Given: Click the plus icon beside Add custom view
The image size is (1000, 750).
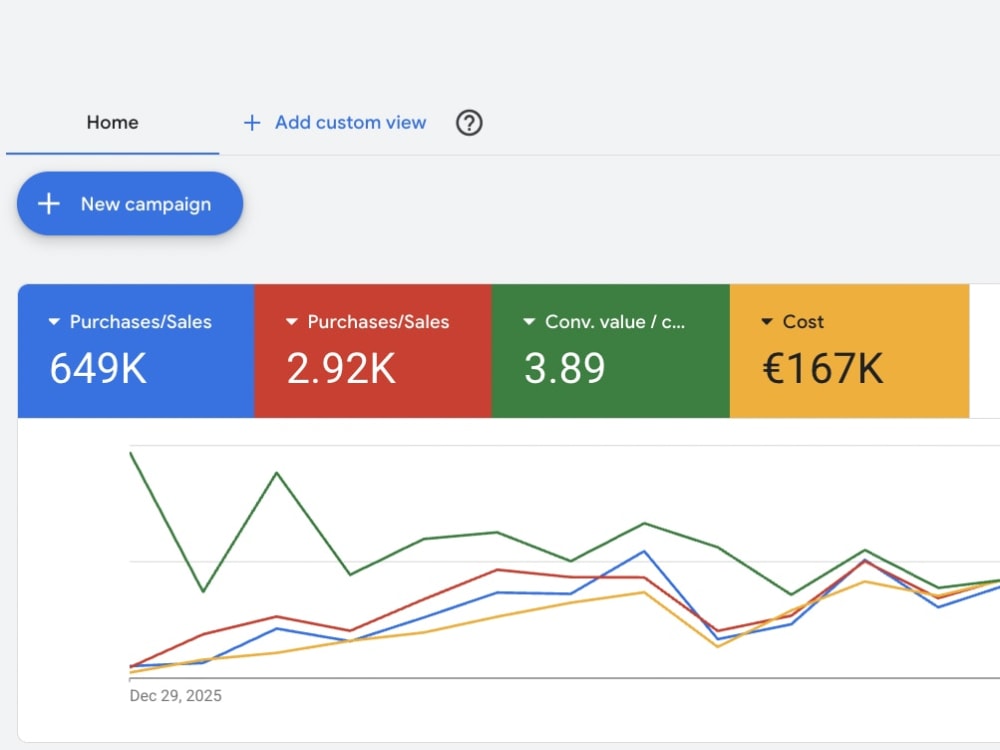Looking at the screenshot, I should (252, 122).
